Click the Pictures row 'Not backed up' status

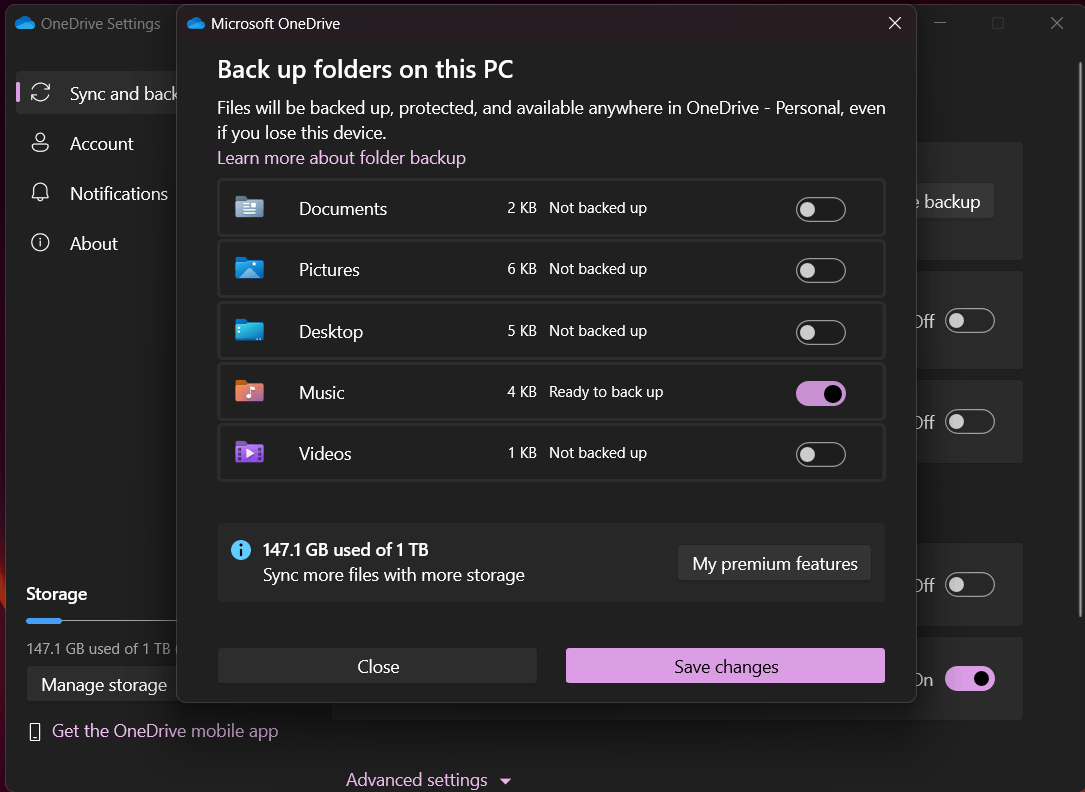pyautogui.click(x=598, y=268)
